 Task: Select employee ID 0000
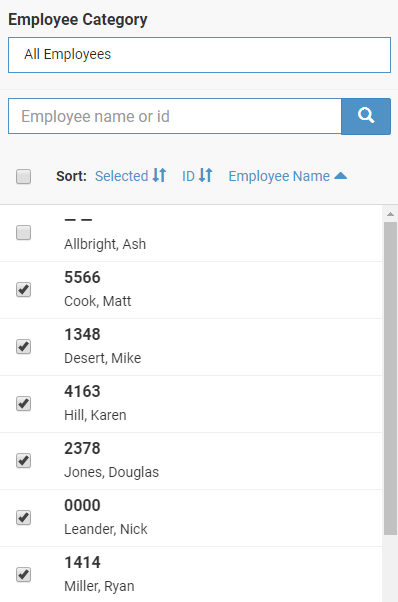click(82, 505)
